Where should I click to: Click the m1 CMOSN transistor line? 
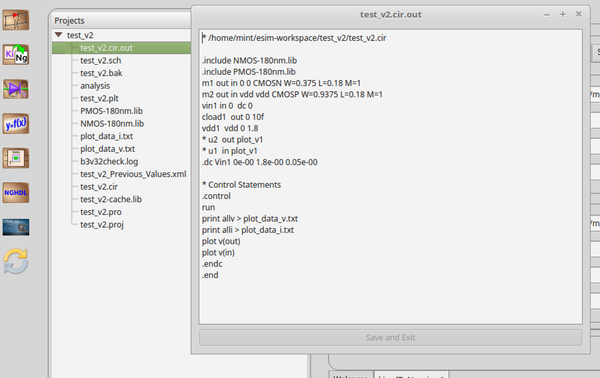[281, 83]
